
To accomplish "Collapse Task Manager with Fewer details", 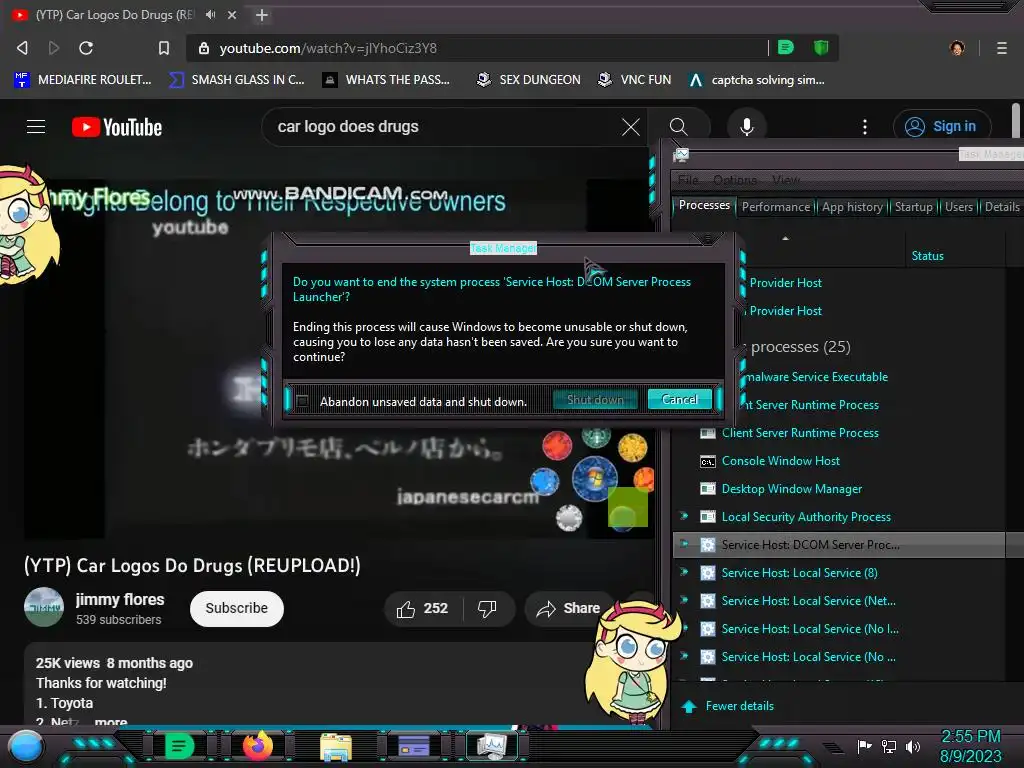I will tap(728, 706).
